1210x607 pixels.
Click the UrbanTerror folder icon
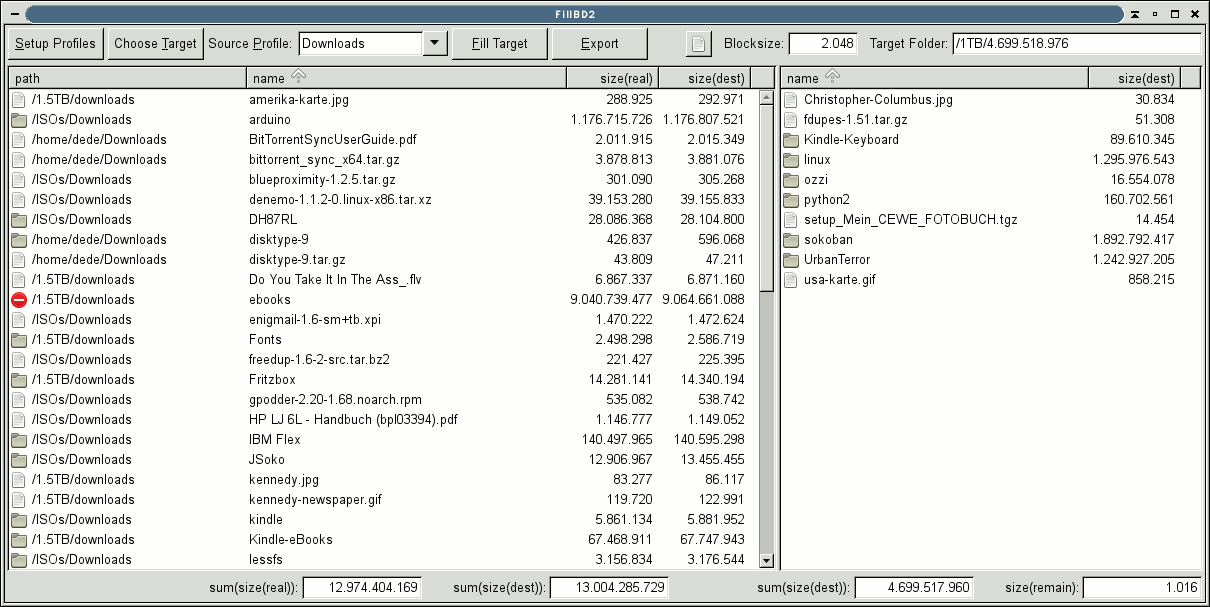click(x=791, y=260)
